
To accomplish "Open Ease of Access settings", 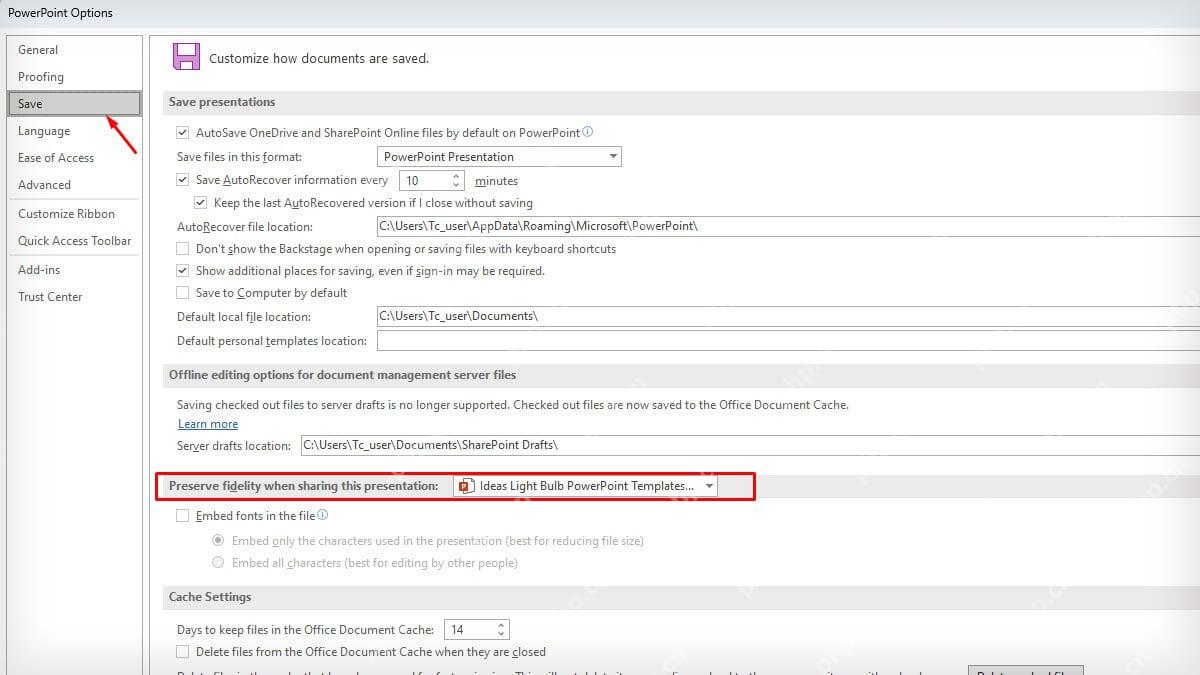I will (74, 158).
